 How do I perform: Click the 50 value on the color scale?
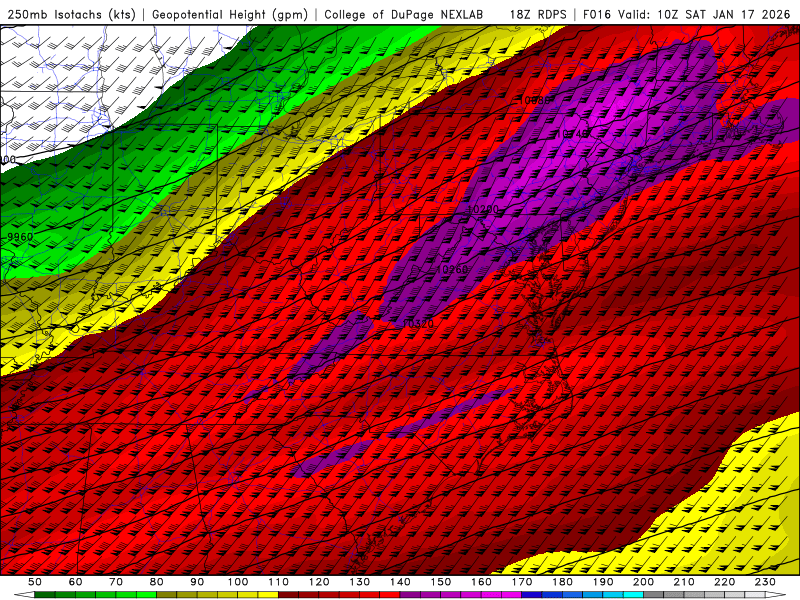tap(34, 582)
